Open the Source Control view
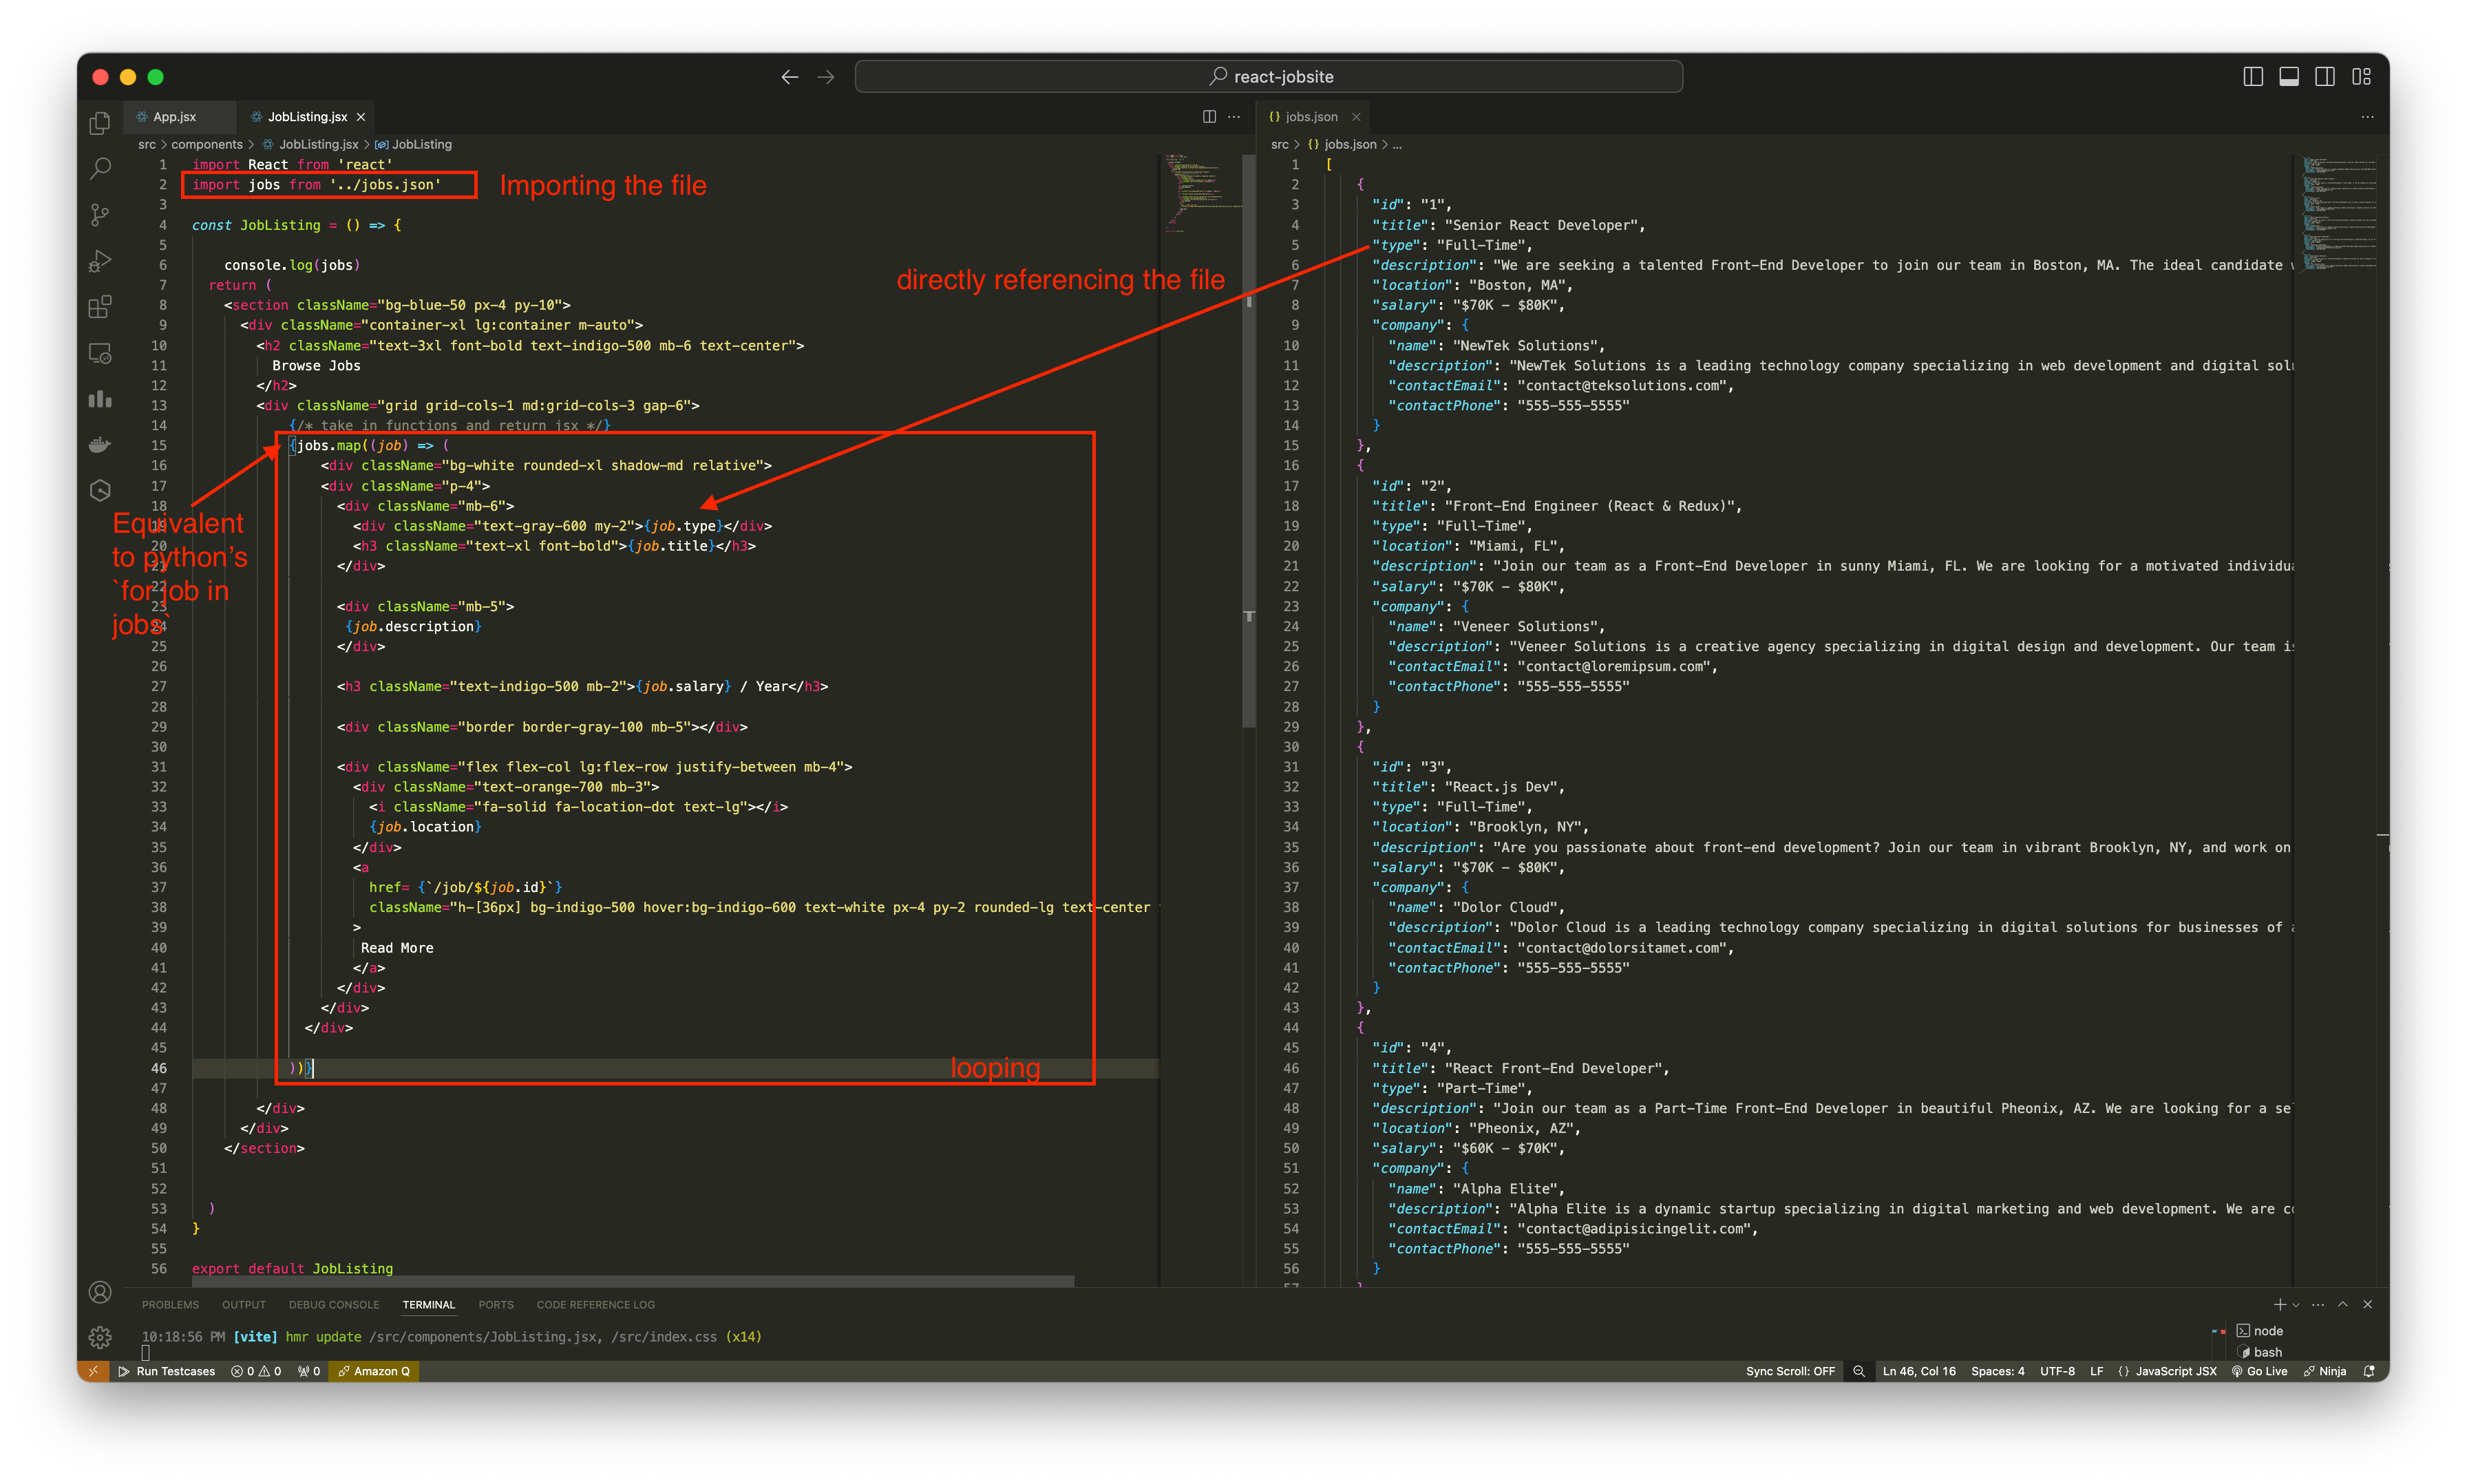Screen dimensions: 2467x1484 coord(100,215)
